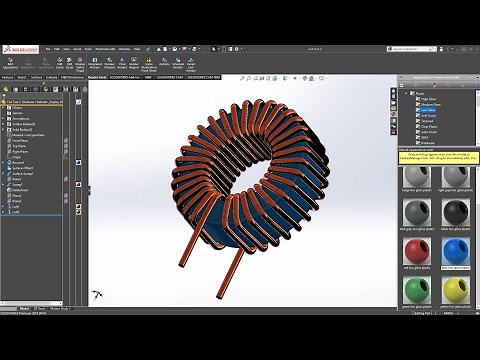This screenshot has width=480, height=360.
Task: Switch to the PropertyManager tab icon
Action: 15,89
